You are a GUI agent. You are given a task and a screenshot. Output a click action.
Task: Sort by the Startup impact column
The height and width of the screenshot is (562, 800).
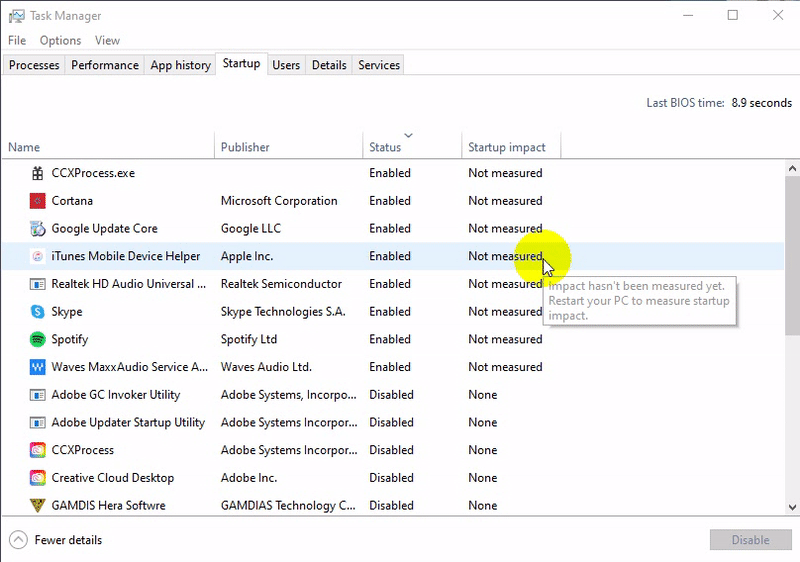click(x=507, y=147)
